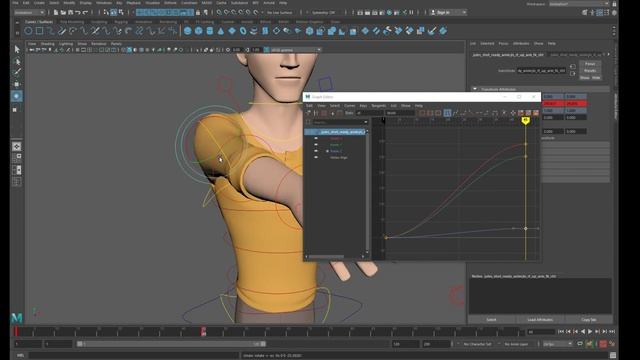Click the Redo arrow in status line
This screenshot has height=360, width=640.
pos(85,13)
